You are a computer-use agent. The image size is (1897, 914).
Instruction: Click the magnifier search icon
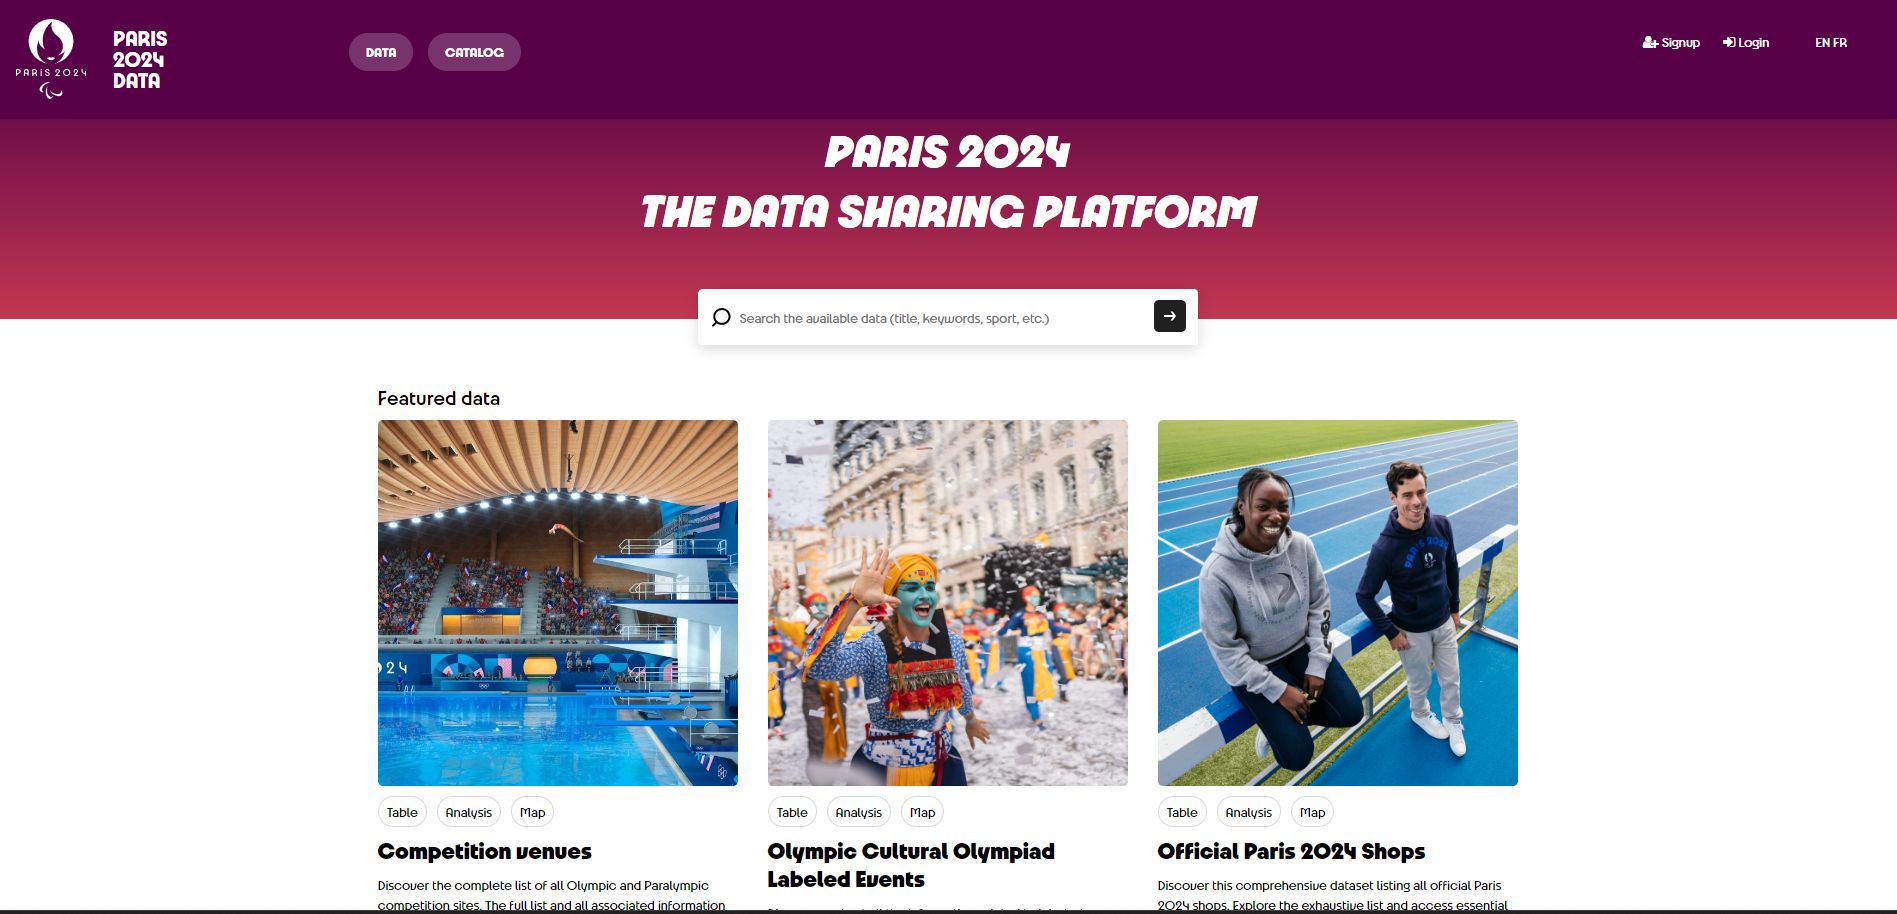pos(721,318)
